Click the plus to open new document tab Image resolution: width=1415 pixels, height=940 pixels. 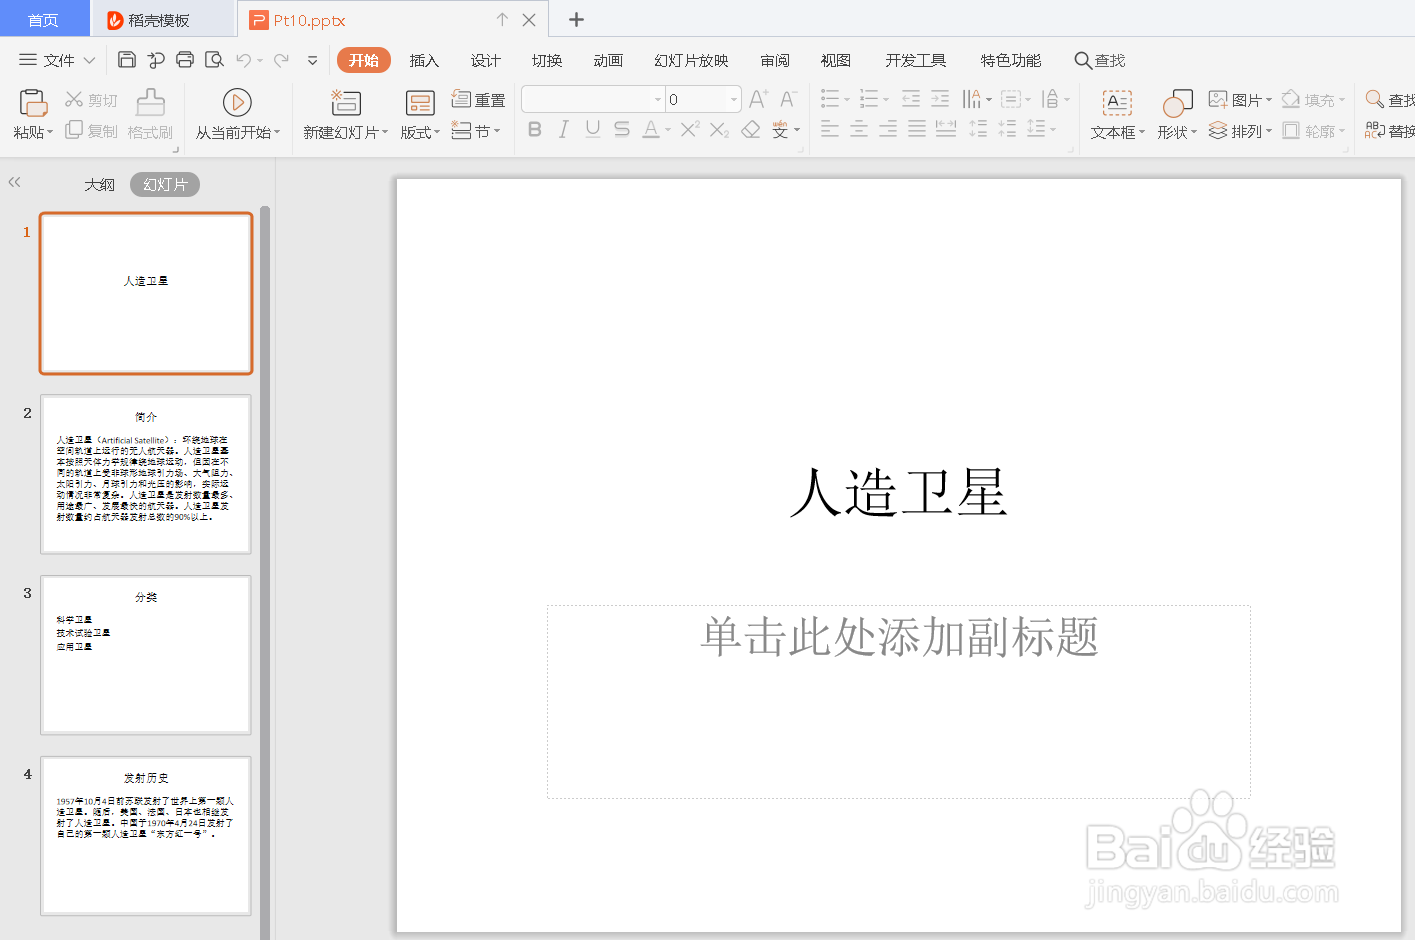[x=576, y=19]
